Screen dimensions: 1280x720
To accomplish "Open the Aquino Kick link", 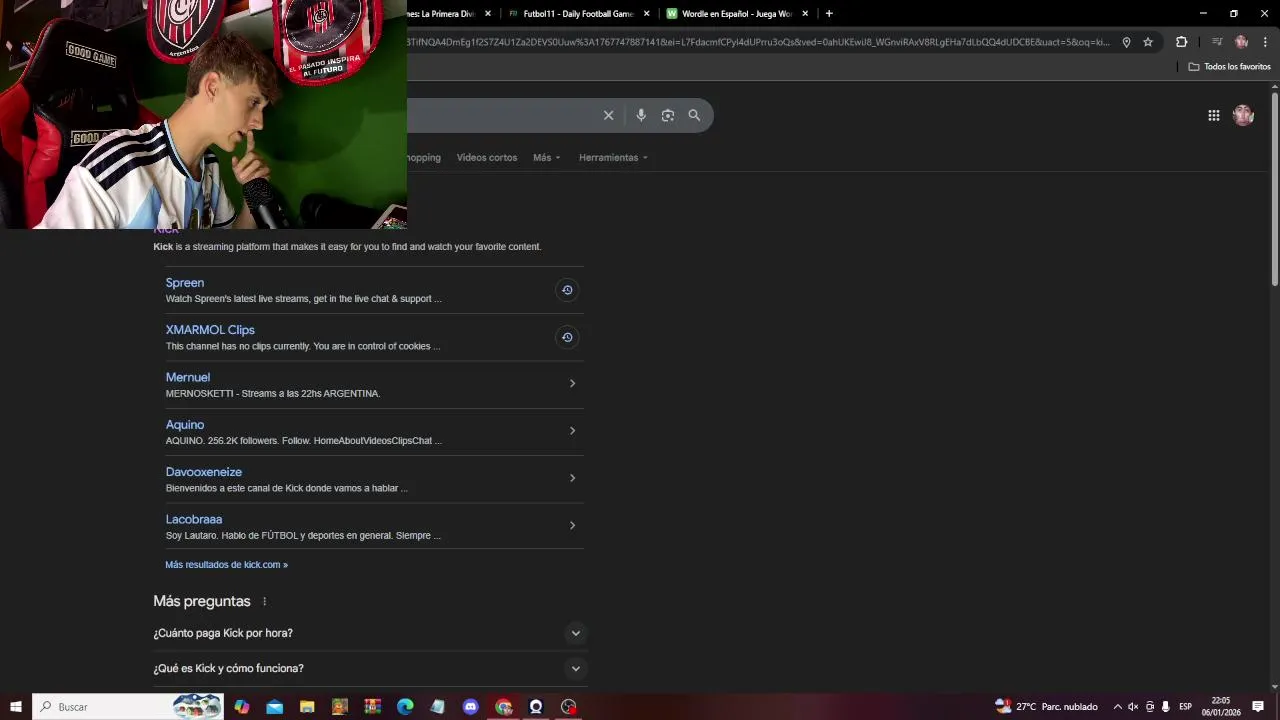I will coord(185,425).
